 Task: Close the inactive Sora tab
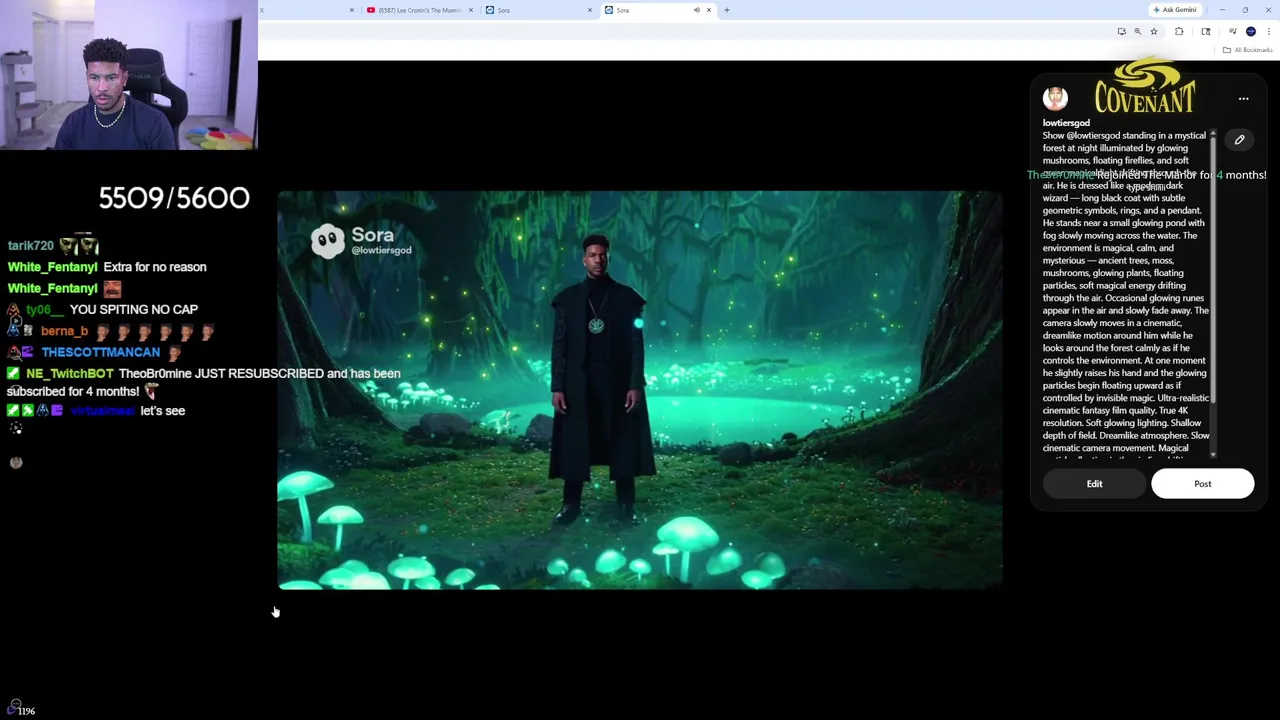pyautogui.click(x=589, y=10)
